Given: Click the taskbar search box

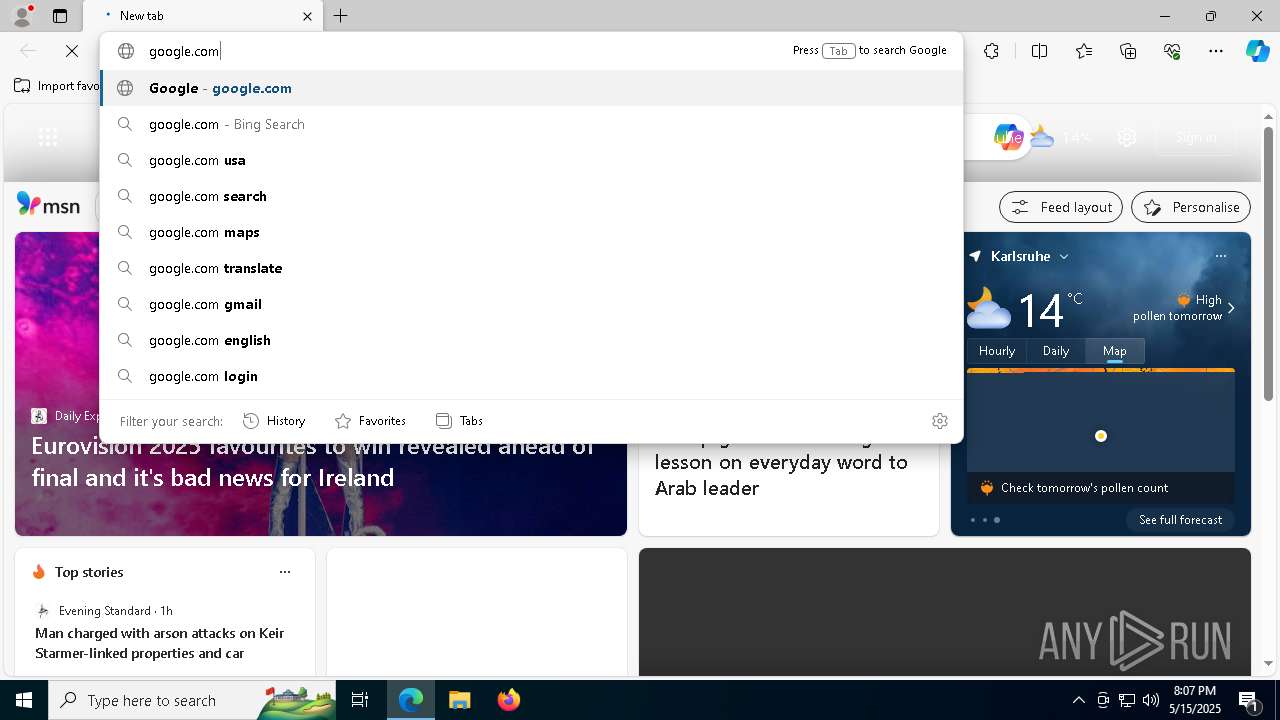Looking at the screenshot, I should [x=193, y=700].
